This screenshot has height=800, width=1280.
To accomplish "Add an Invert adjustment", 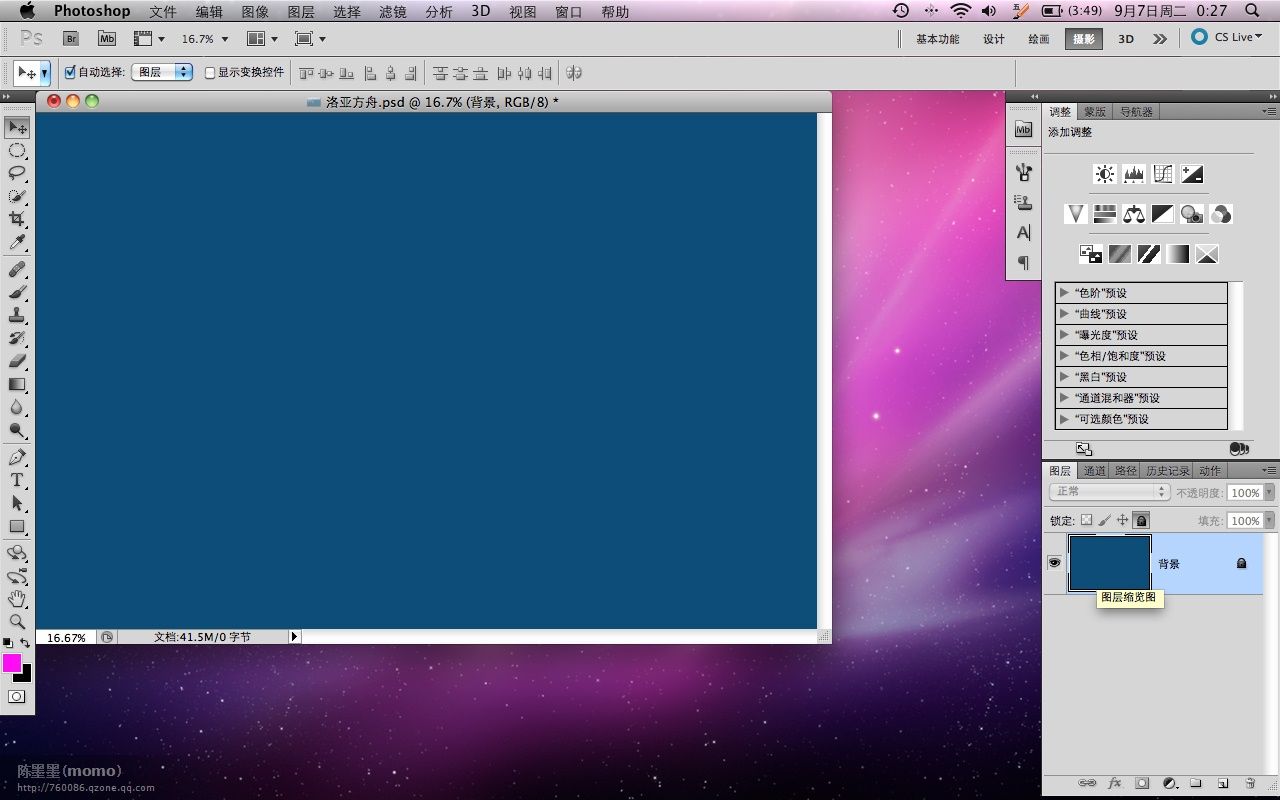I will point(1090,254).
